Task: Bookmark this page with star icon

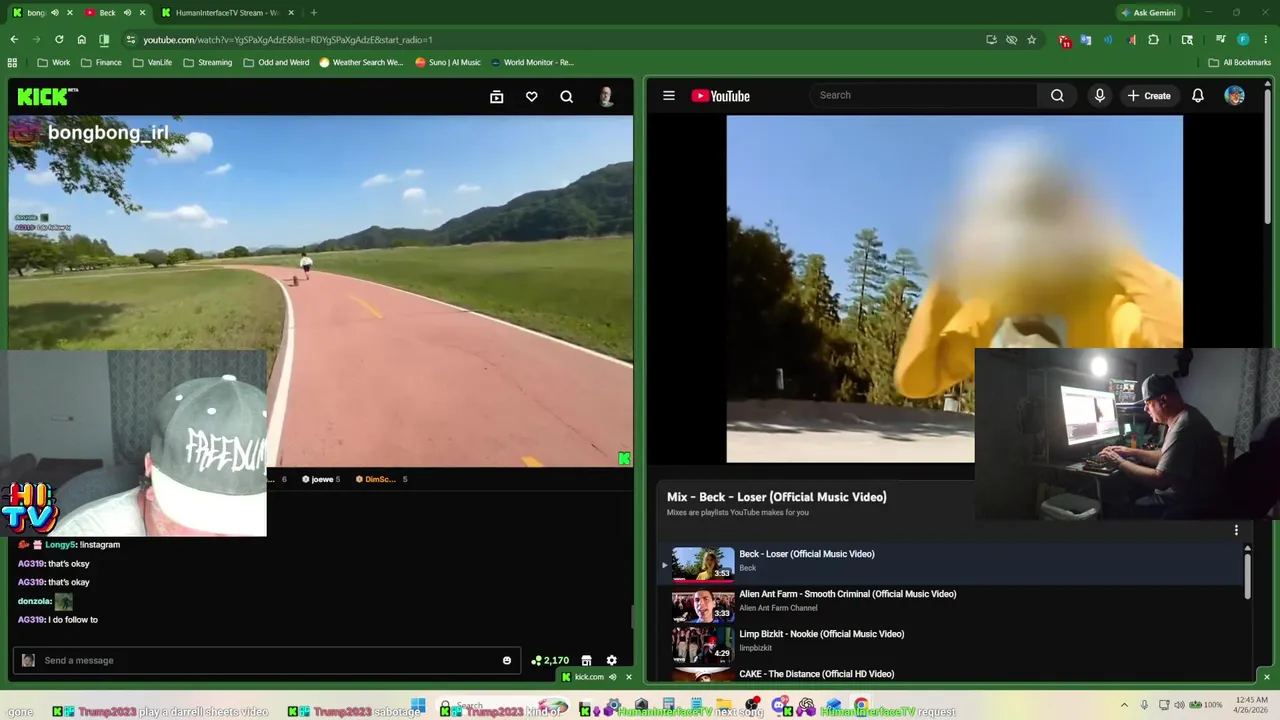Action: tap(1032, 40)
